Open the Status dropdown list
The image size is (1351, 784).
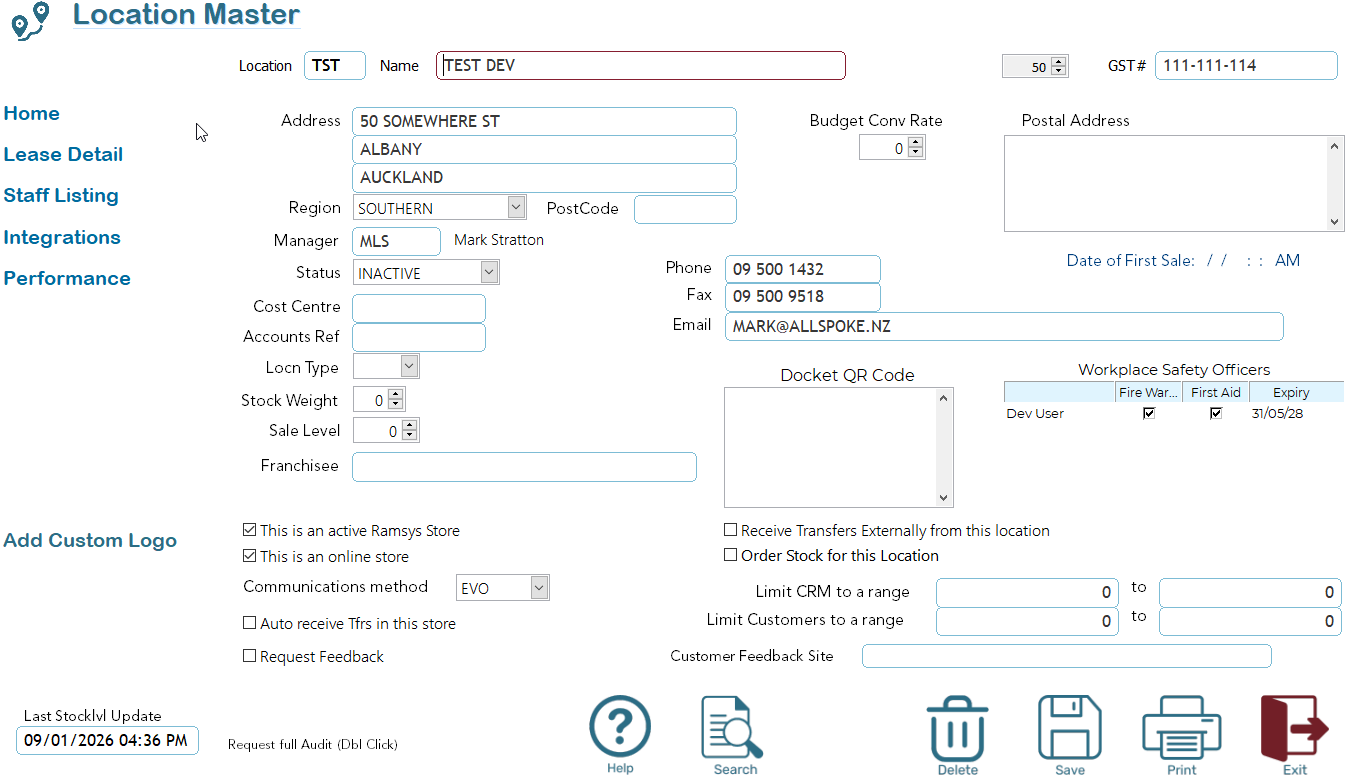coord(489,272)
